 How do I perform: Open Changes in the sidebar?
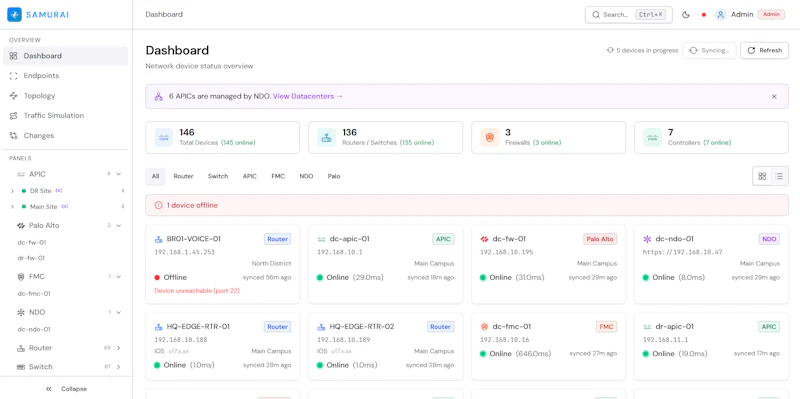pos(65,135)
